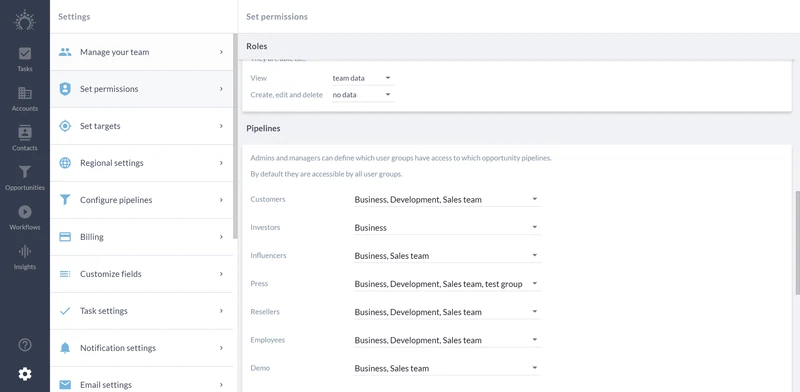Open the Contacts person icon

(x=24, y=133)
